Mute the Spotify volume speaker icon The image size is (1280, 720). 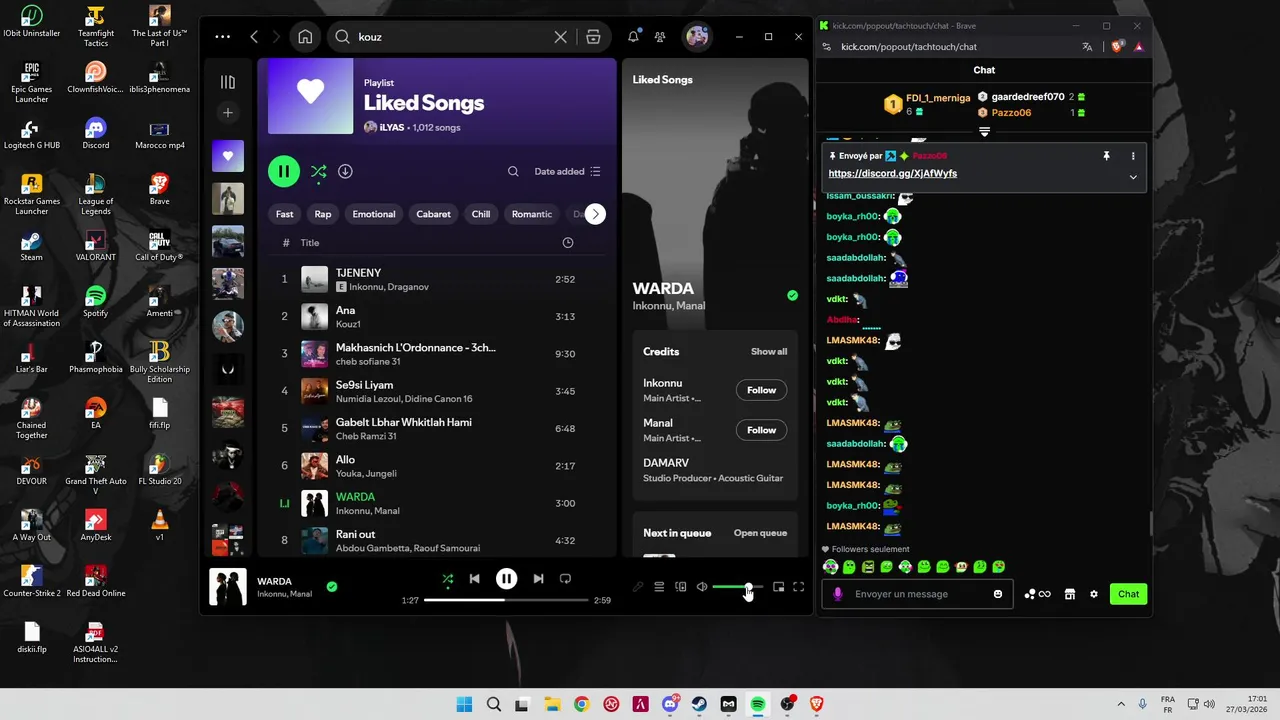pyautogui.click(x=702, y=587)
